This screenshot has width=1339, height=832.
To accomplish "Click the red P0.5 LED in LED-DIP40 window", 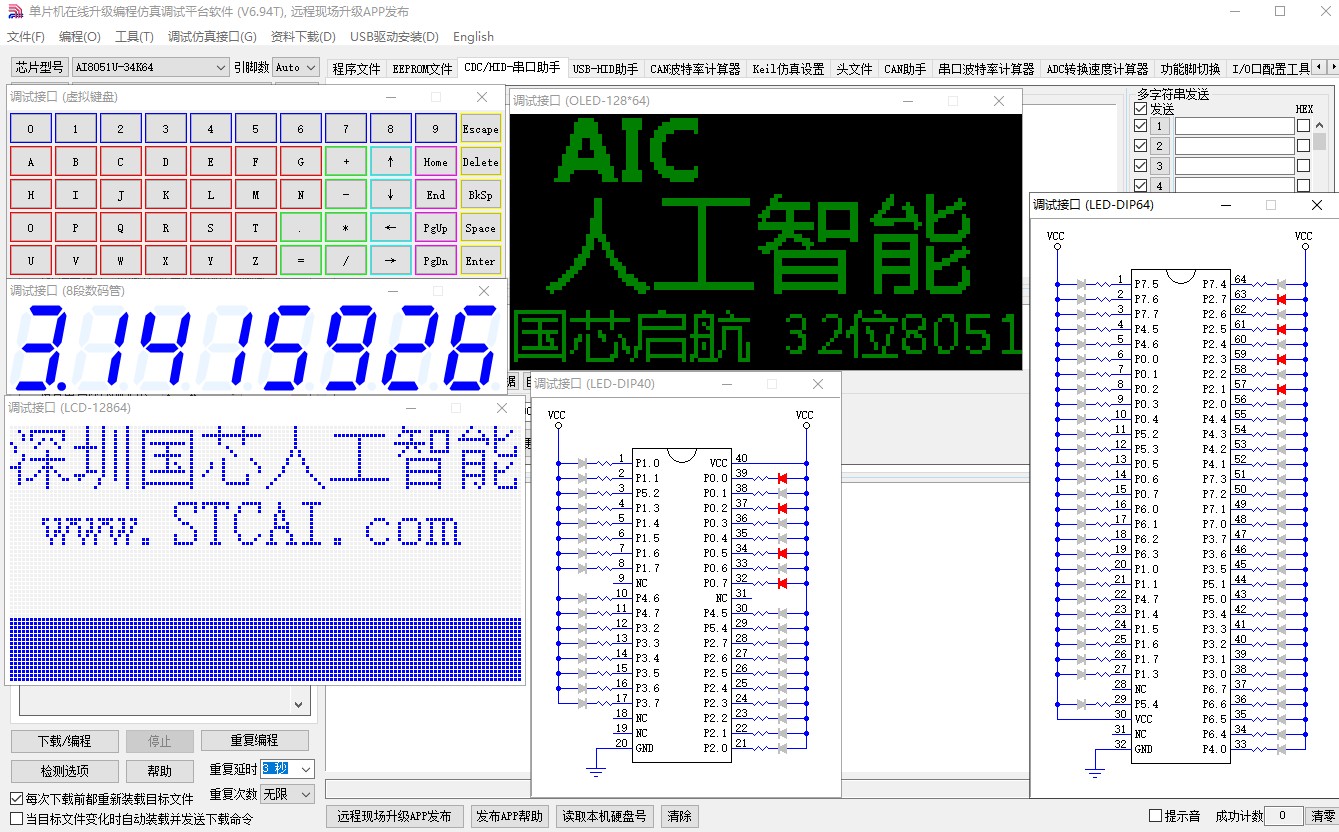I will (782, 553).
